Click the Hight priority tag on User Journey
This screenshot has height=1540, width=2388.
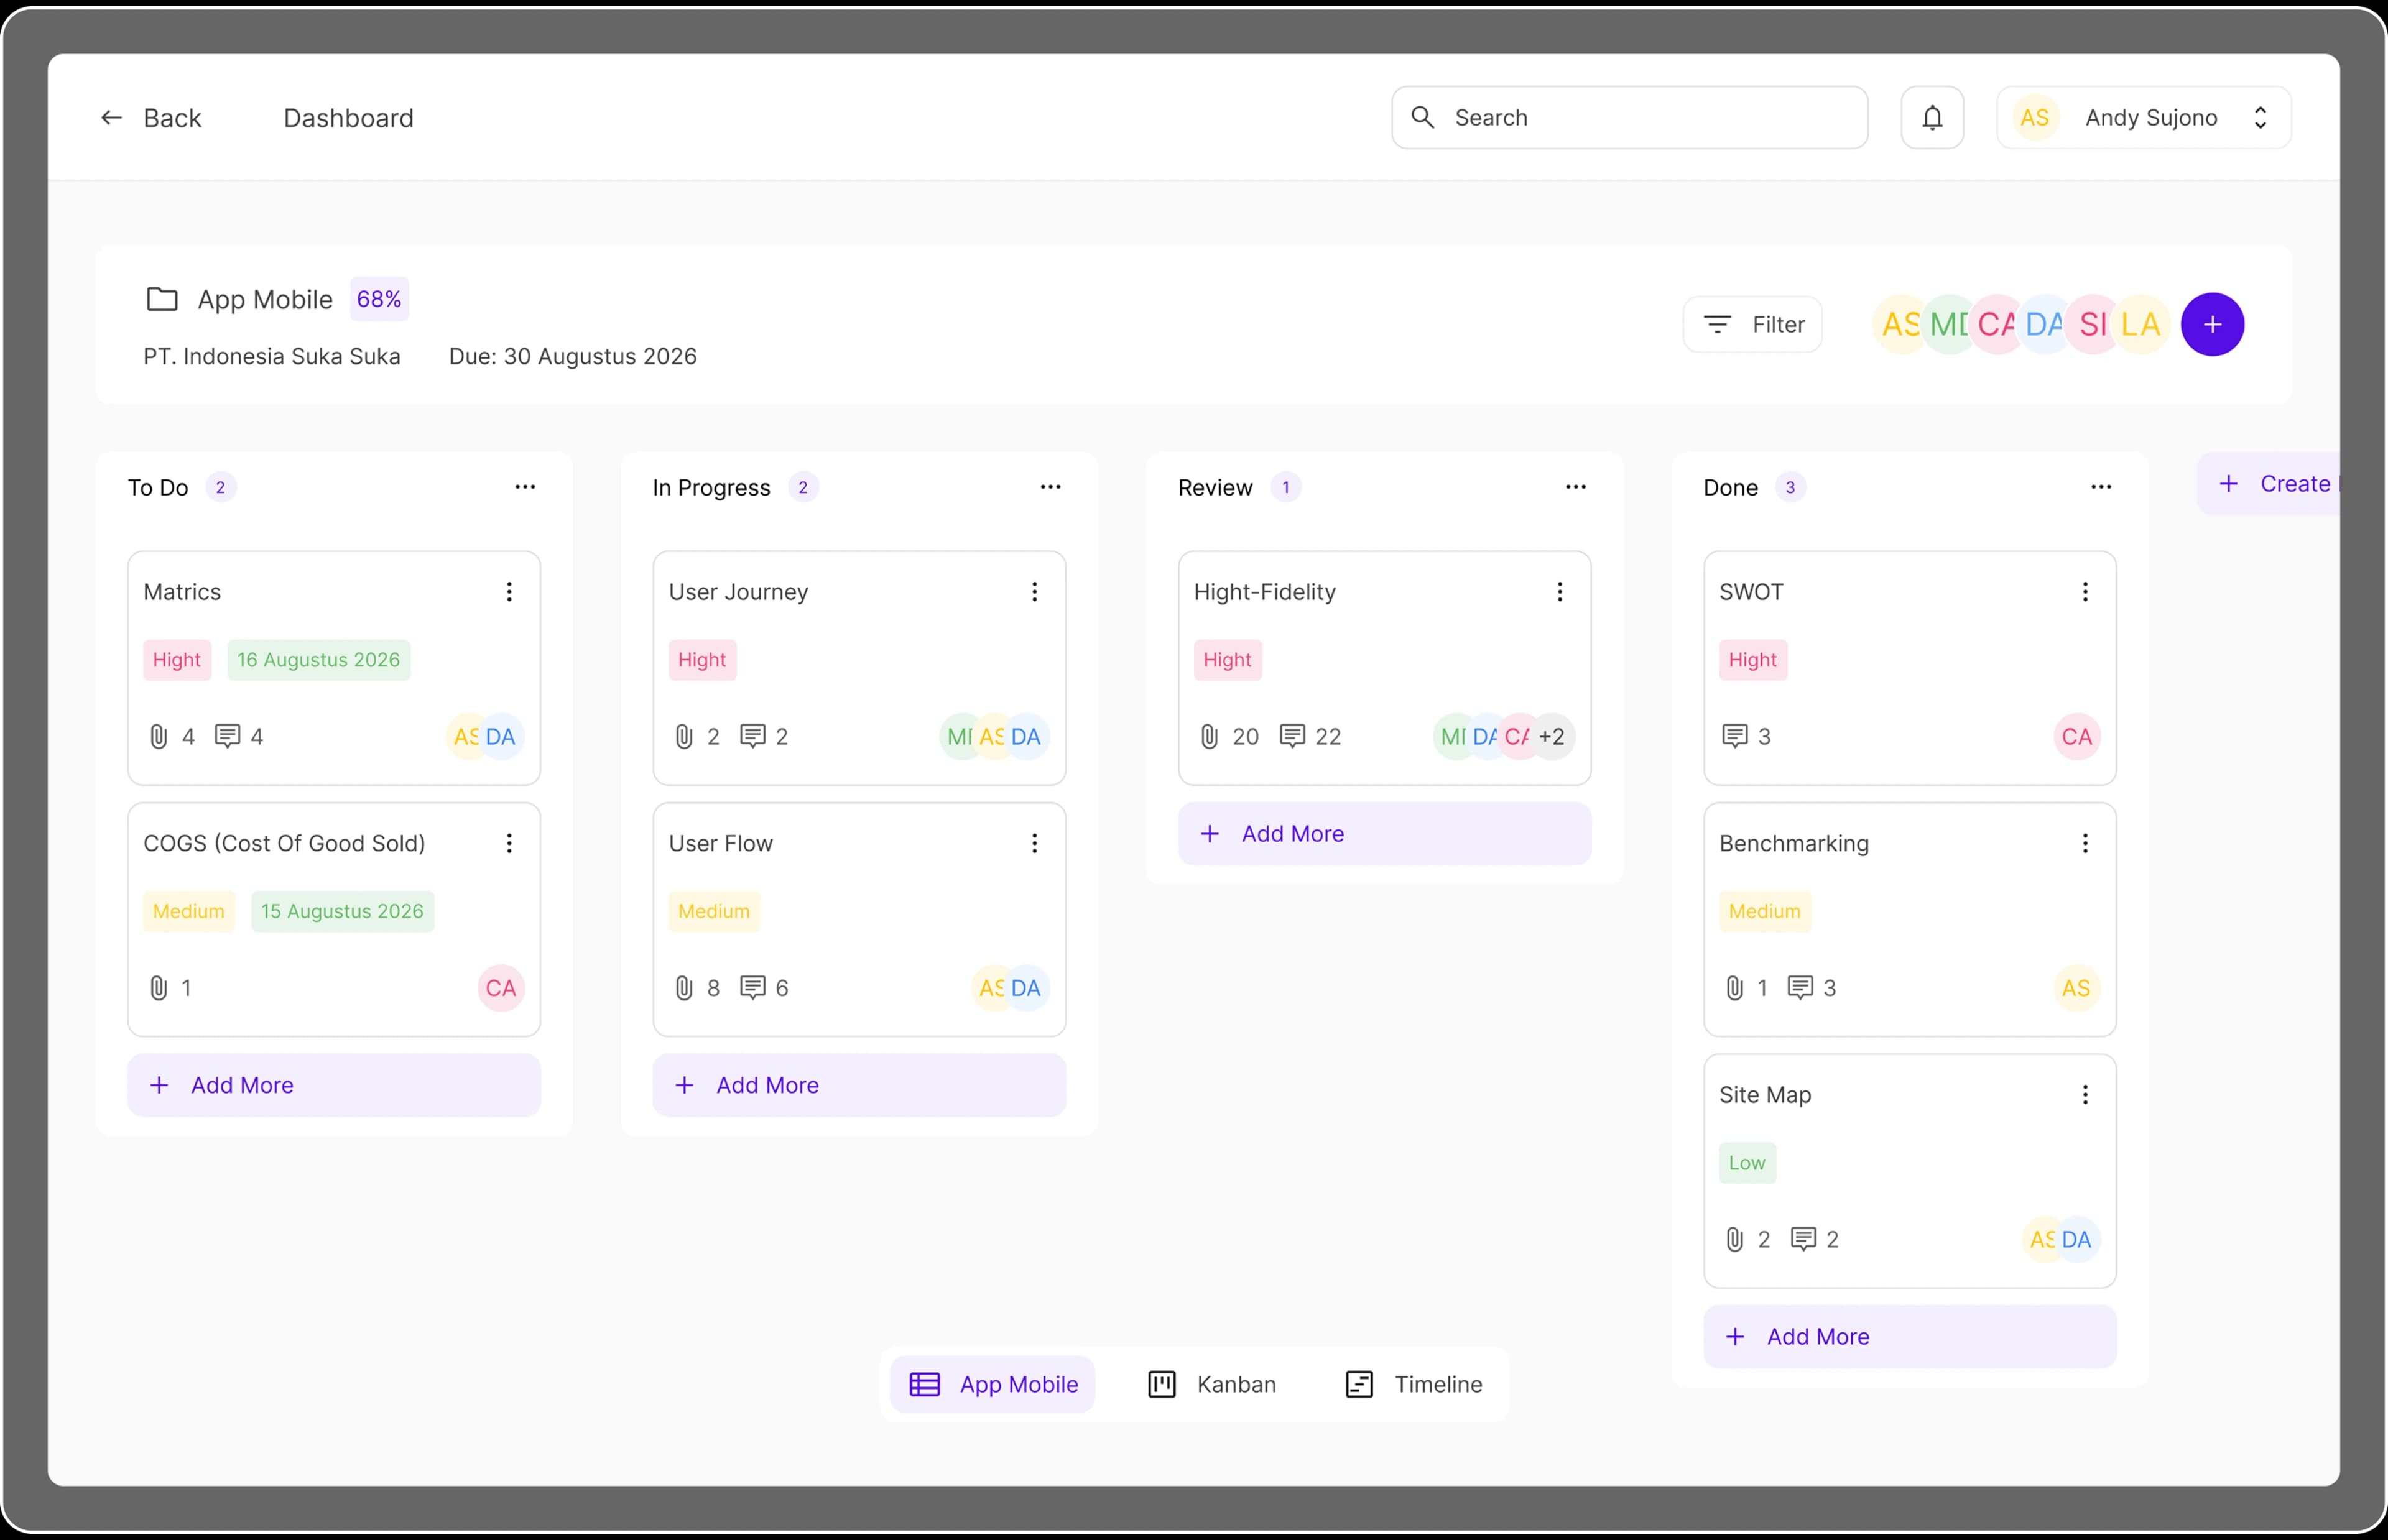tap(702, 660)
